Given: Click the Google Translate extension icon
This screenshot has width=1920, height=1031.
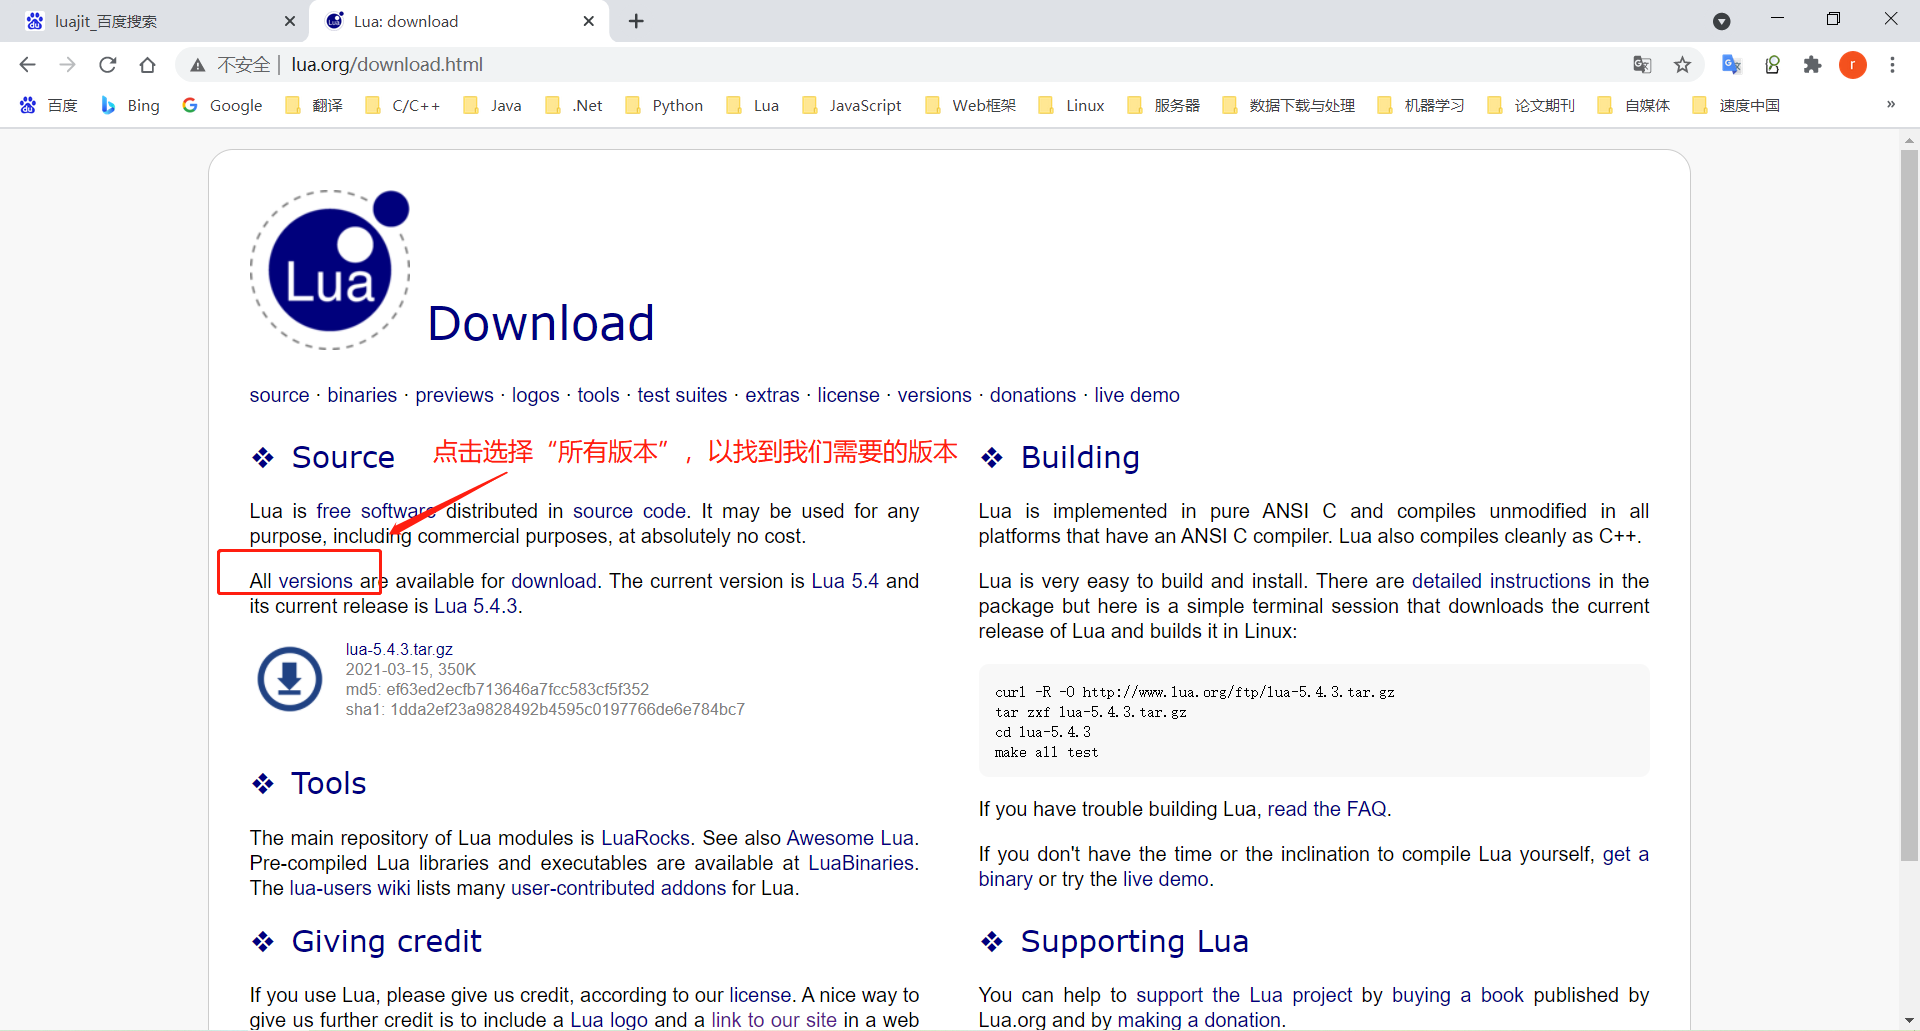Looking at the screenshot, I should coord(1731,64).
